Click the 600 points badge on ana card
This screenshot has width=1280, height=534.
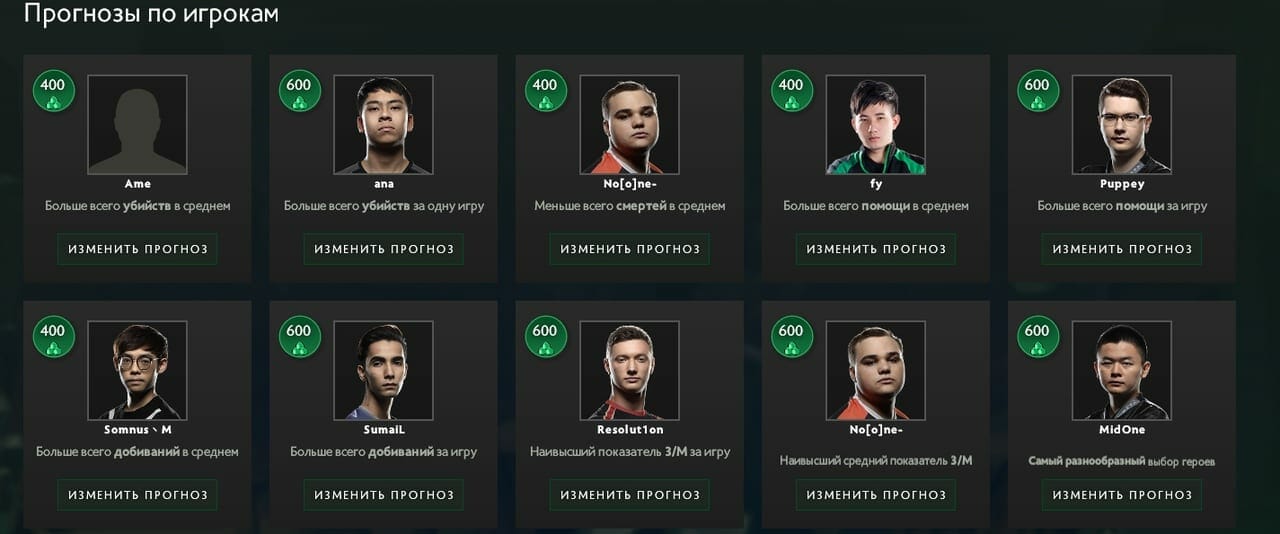(x=299, y=90)
